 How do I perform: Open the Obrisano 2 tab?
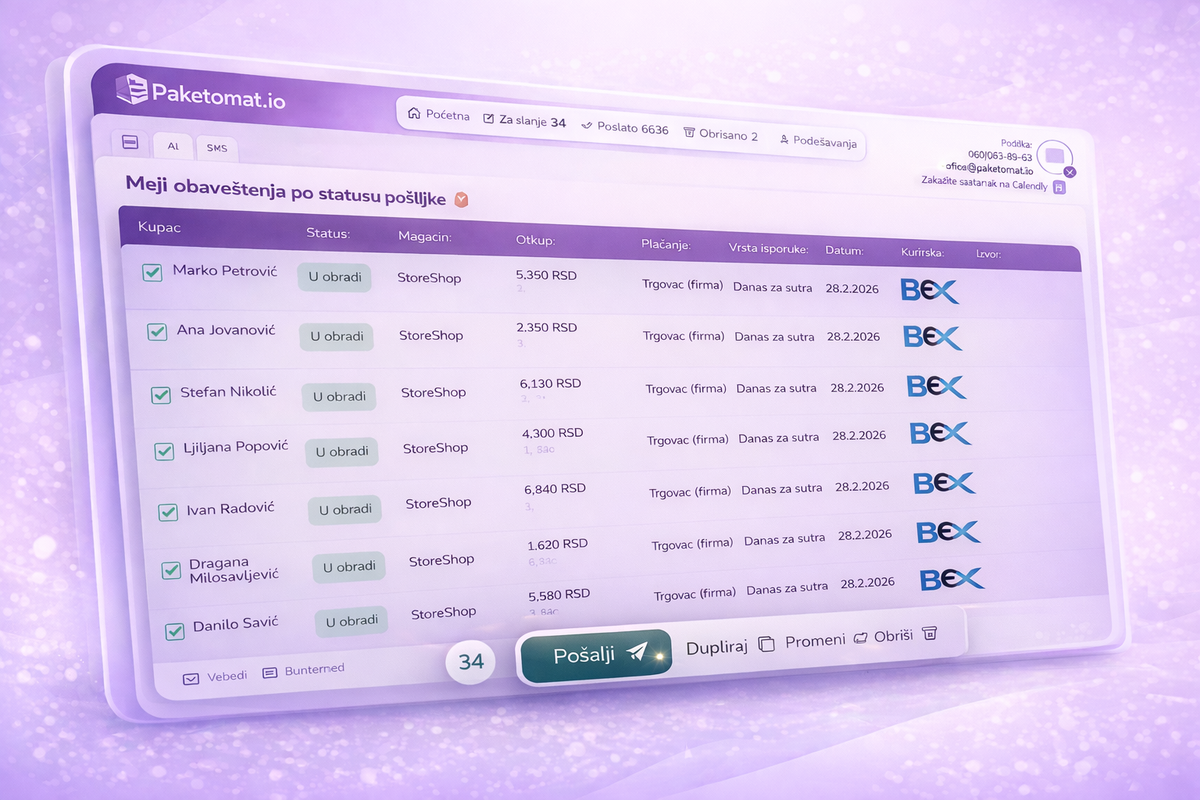[x=720, y=135]
